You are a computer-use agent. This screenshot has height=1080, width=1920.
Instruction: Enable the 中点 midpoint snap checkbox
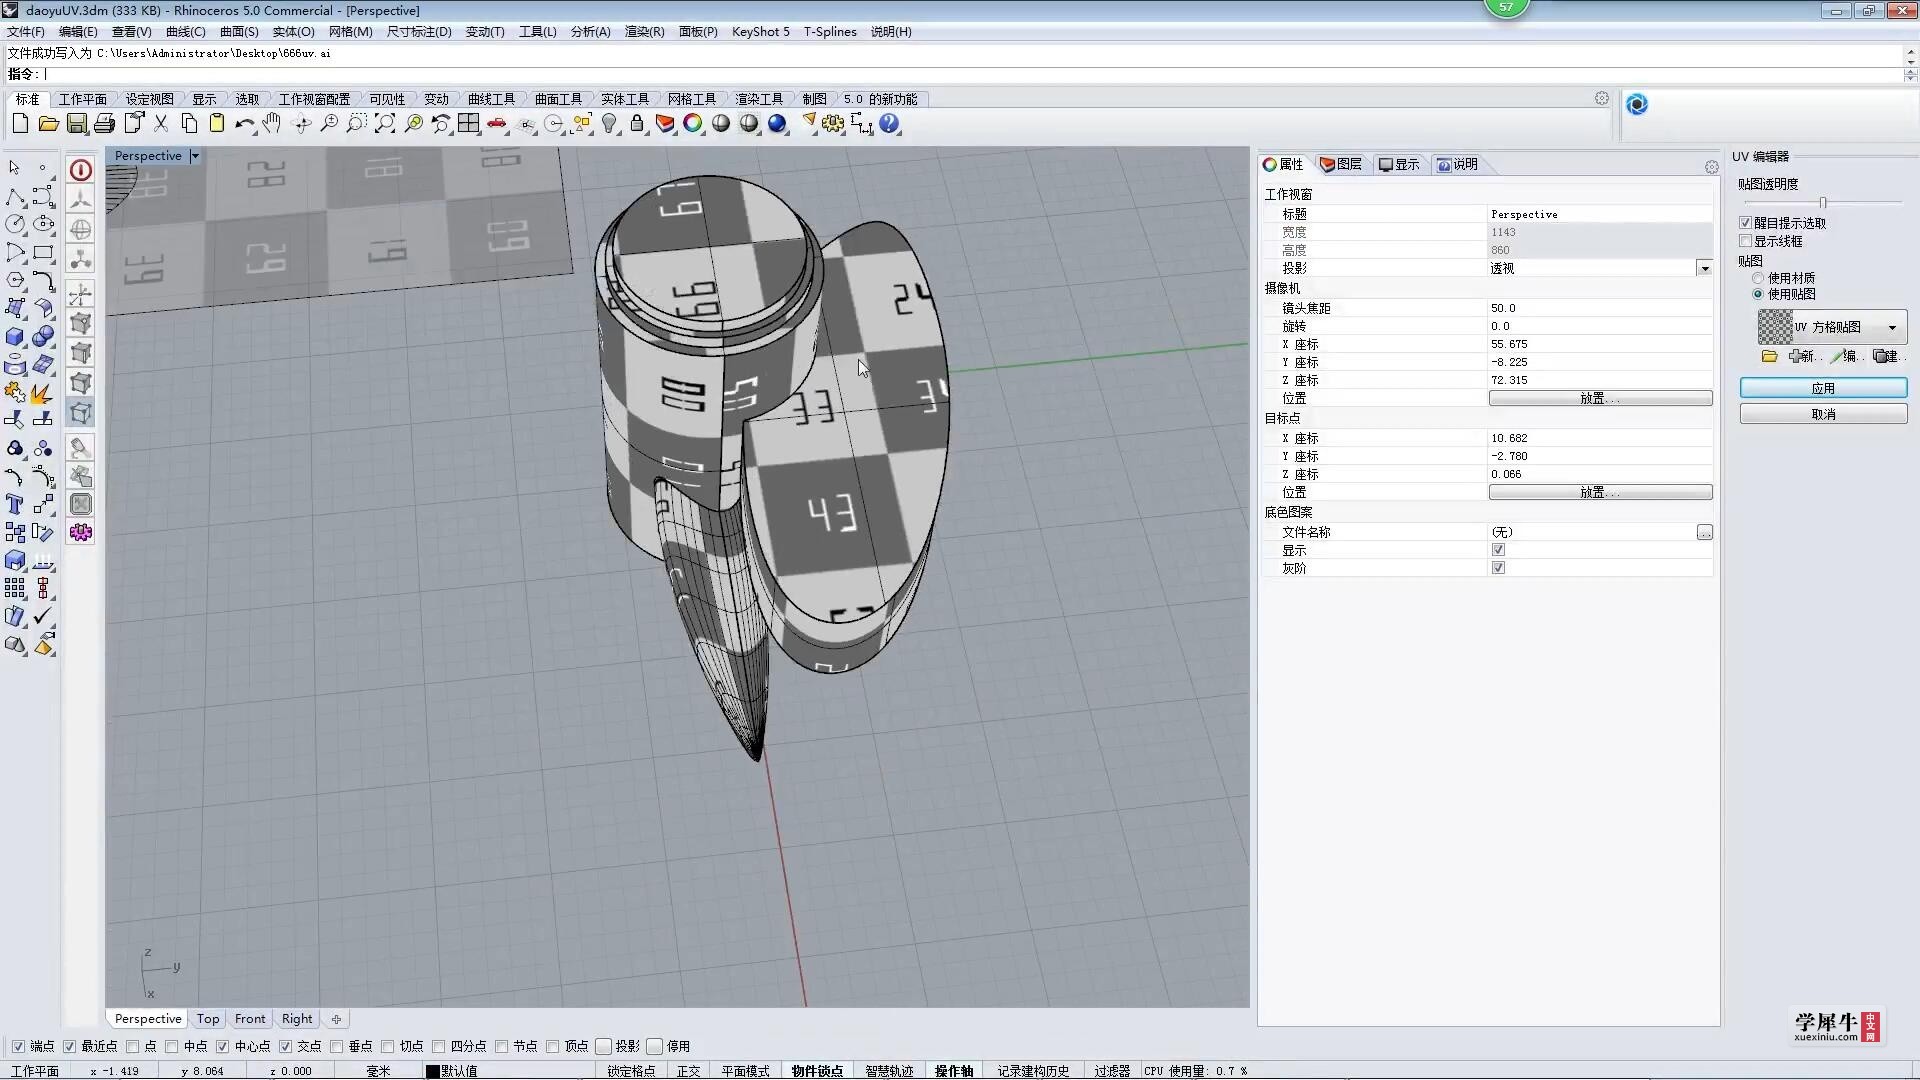click(171, 1046)
